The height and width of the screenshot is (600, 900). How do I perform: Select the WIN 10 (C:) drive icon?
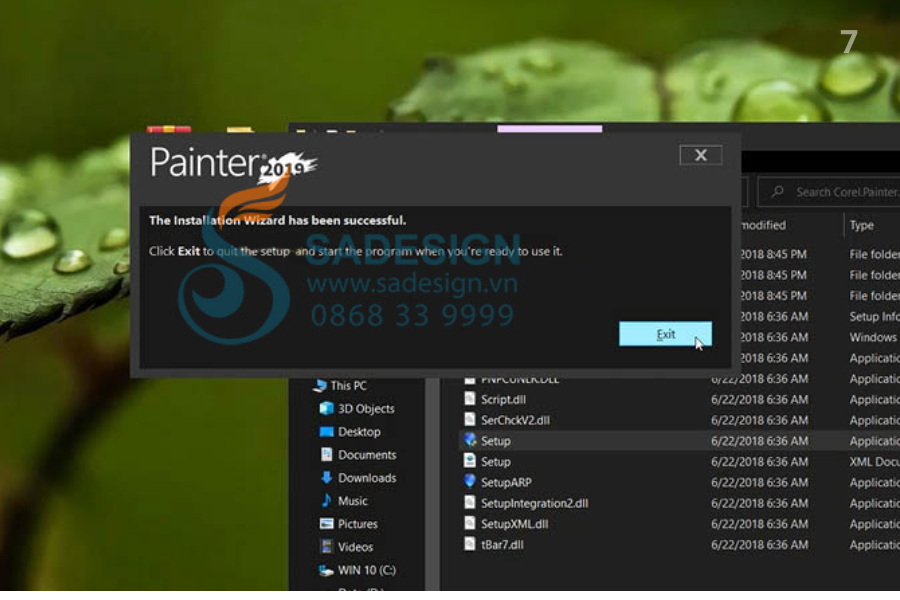(x=326, y=570)
